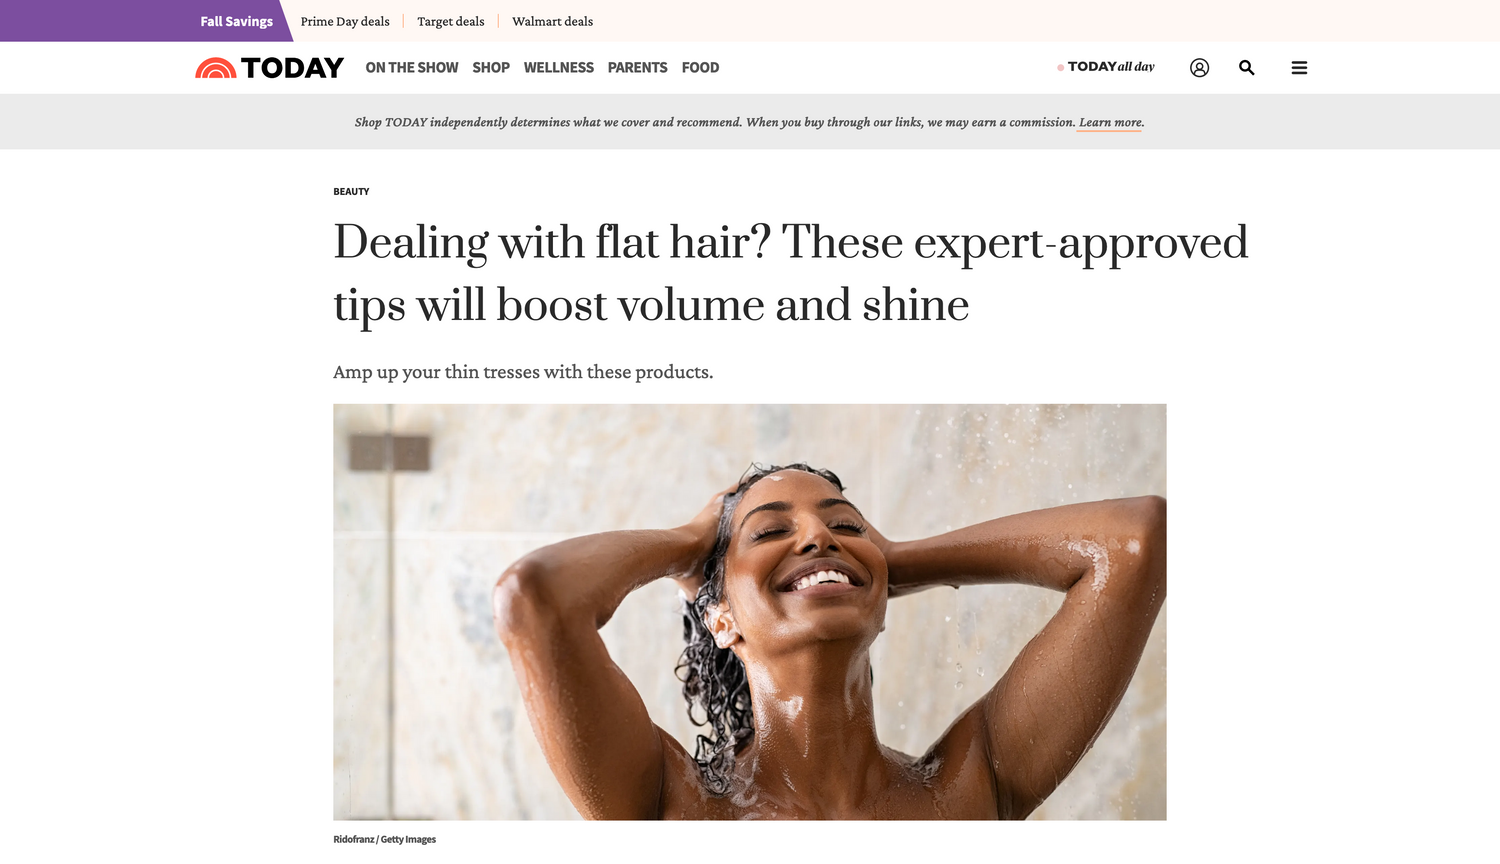
Task: Navigate to the Food section
Action: pos(700,68)
